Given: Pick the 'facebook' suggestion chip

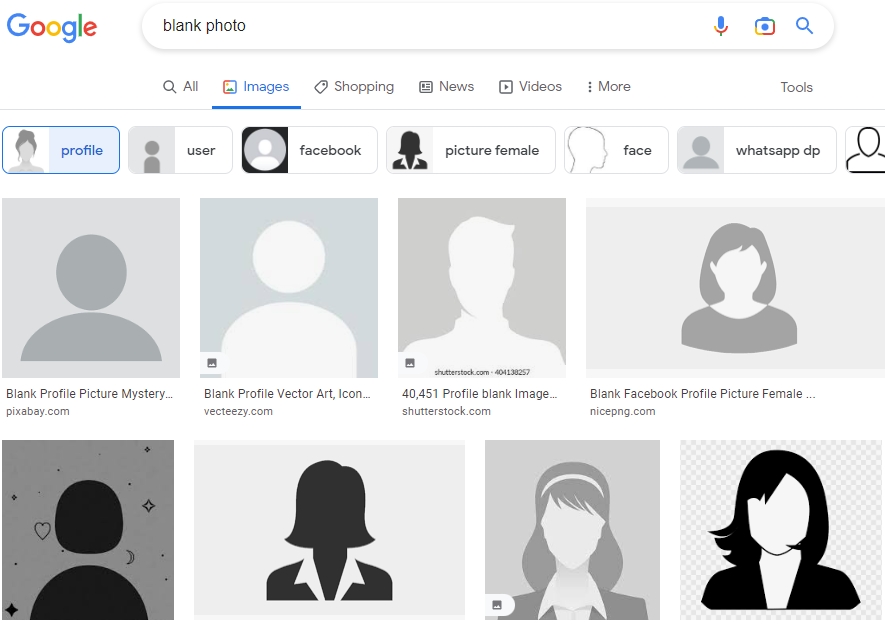Looking at the screenshot, I should tap(309, 150).
